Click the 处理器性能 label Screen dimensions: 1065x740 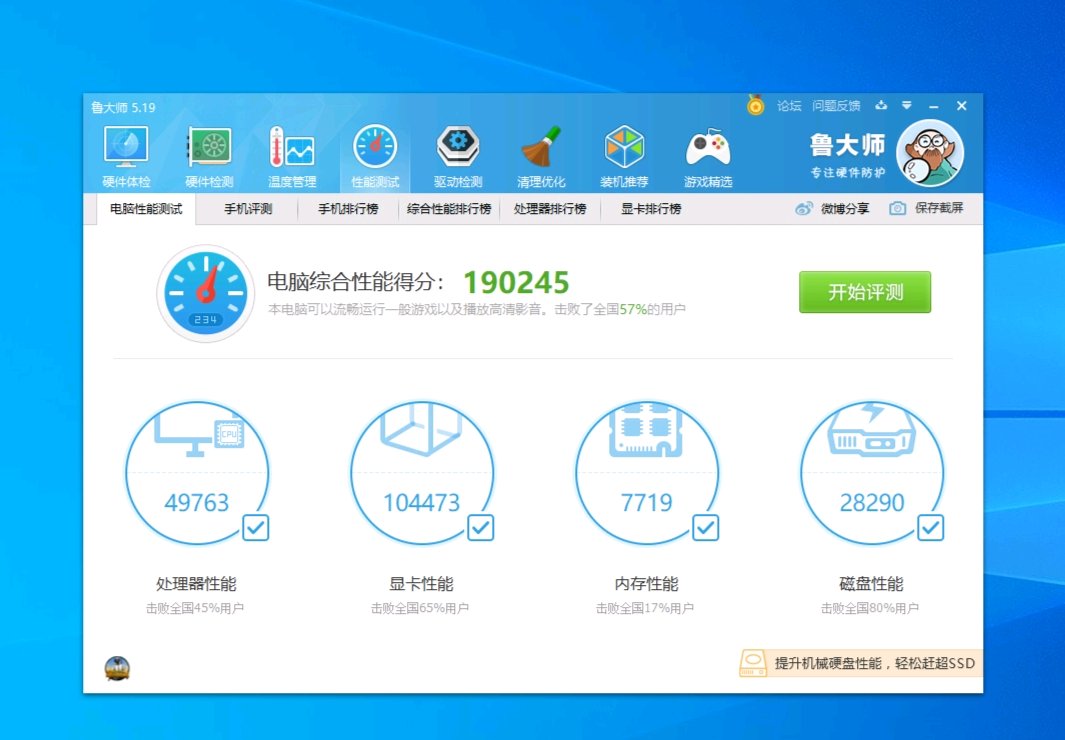(196, 584)
